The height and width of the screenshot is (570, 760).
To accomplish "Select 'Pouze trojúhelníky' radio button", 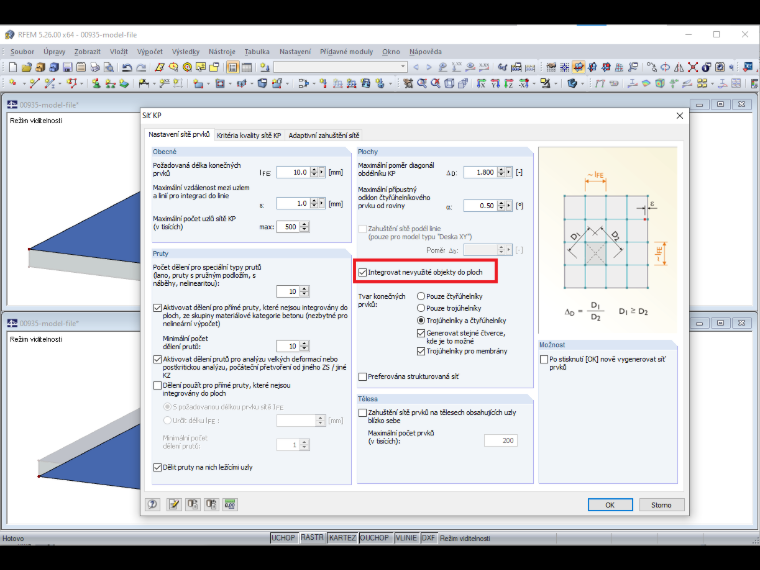I will pos(421,308).
